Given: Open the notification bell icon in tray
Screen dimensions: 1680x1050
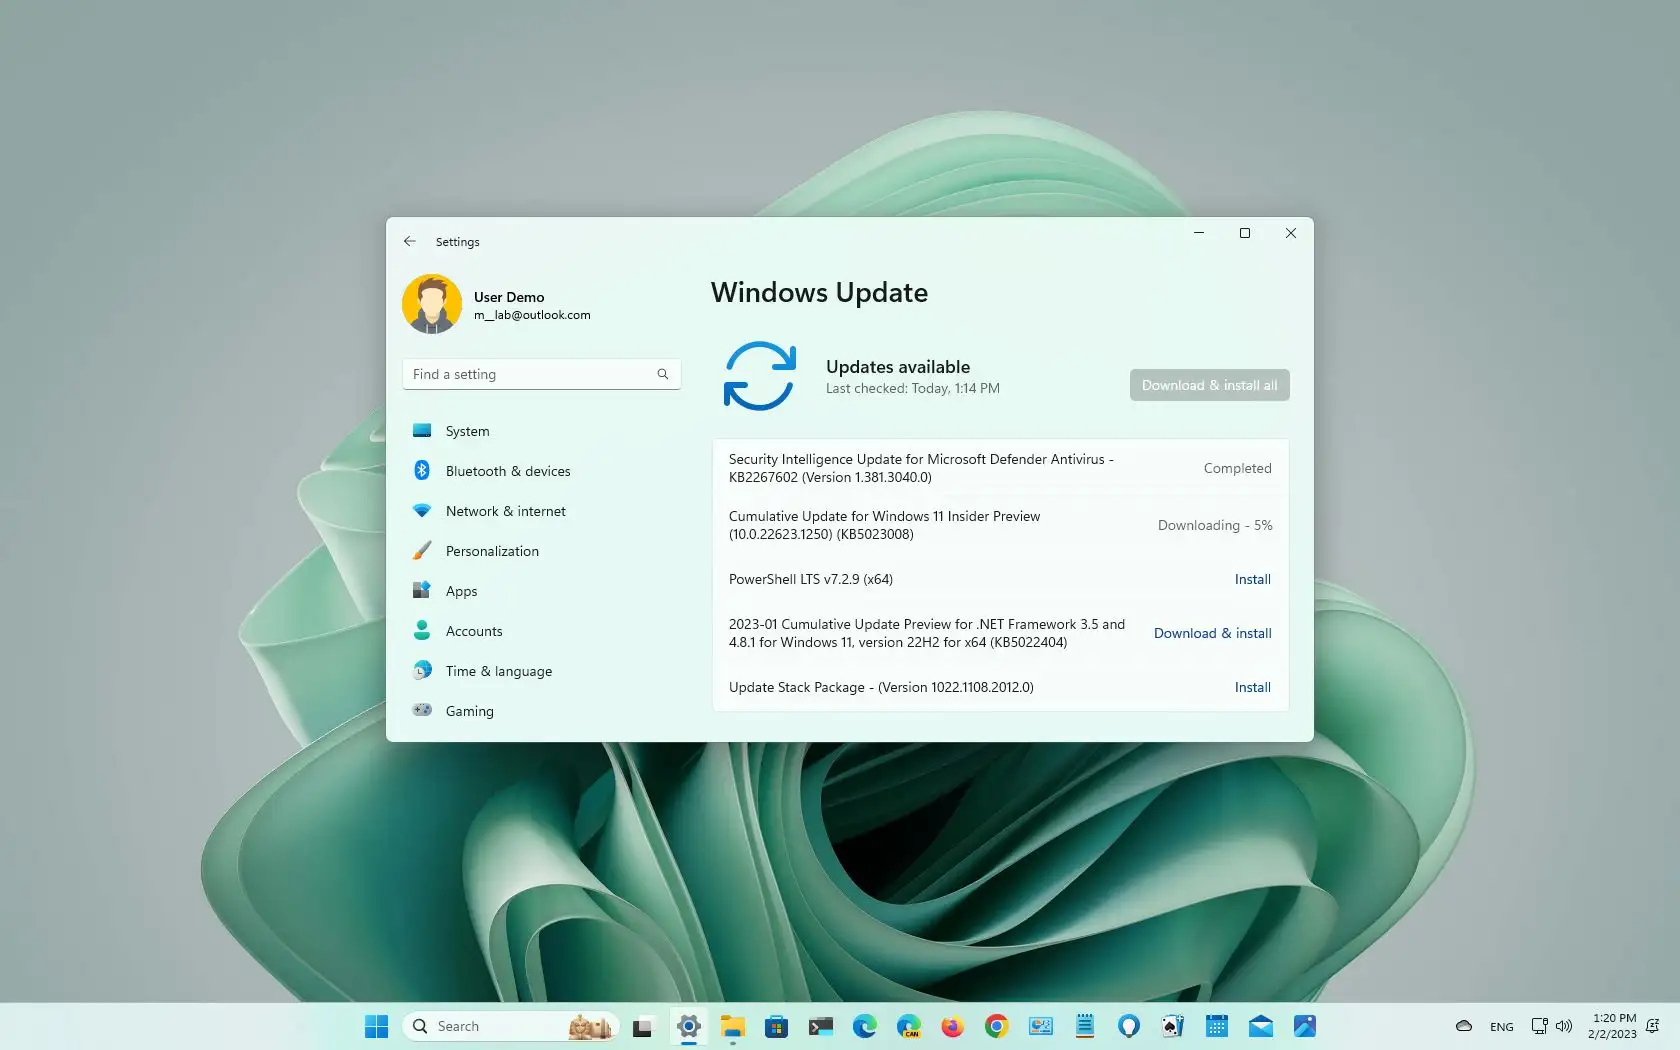Looking at the screenshot, I should pos(1652,1026).
